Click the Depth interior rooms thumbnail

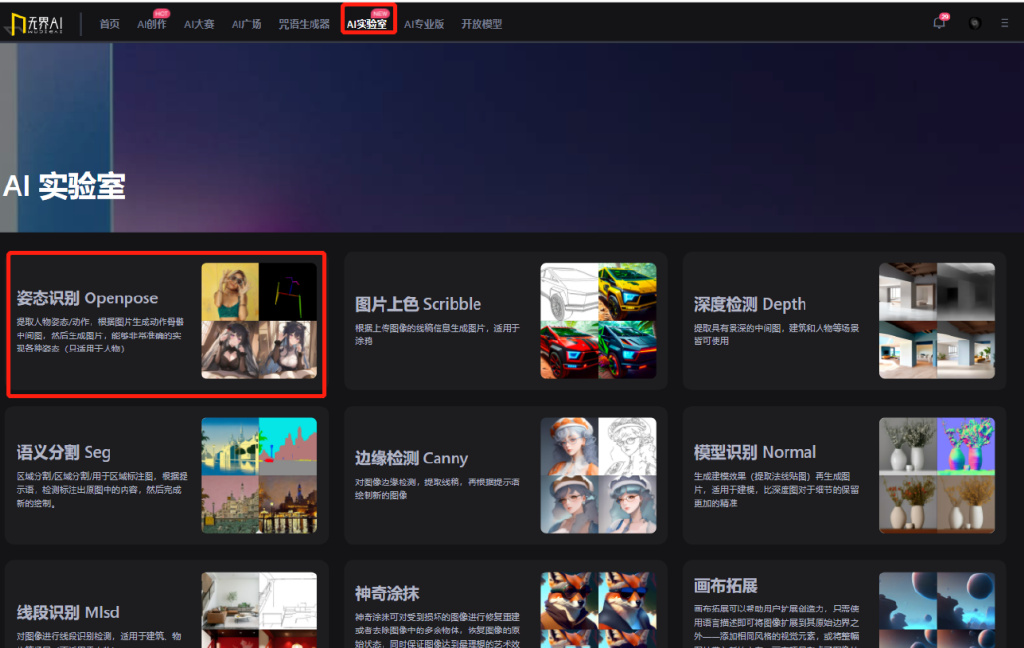(937, 321)
